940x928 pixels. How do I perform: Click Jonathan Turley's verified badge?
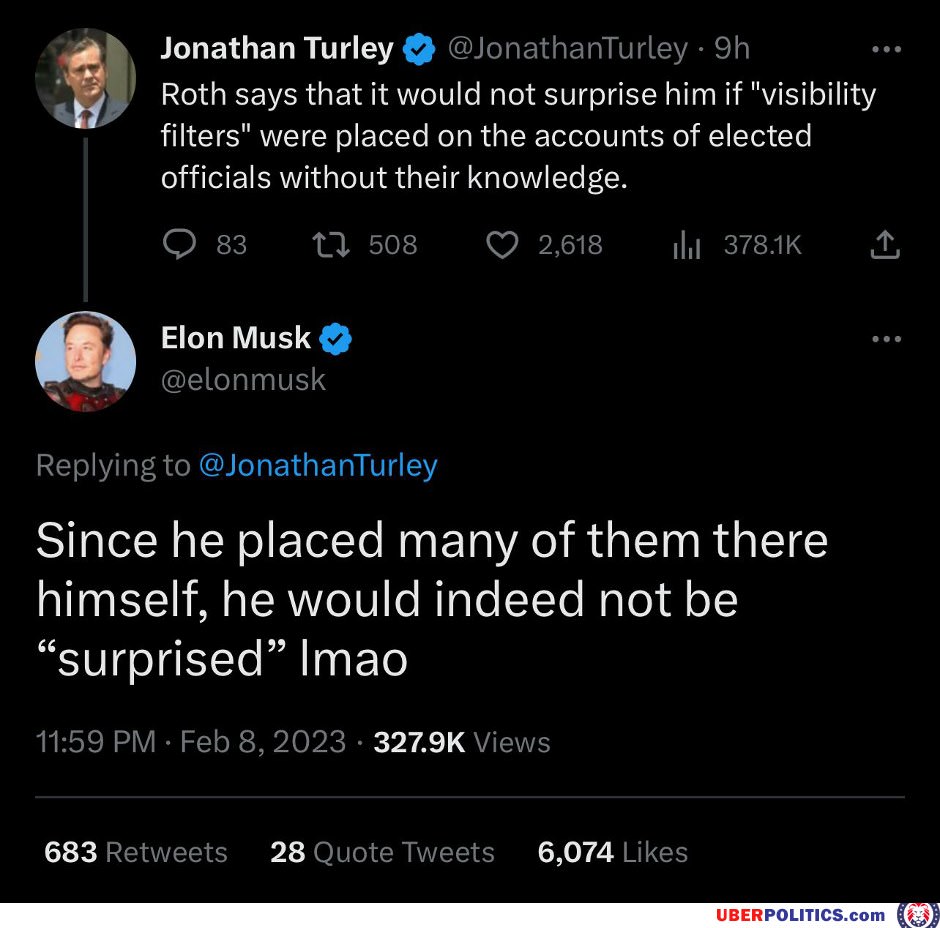click(417, 49)
